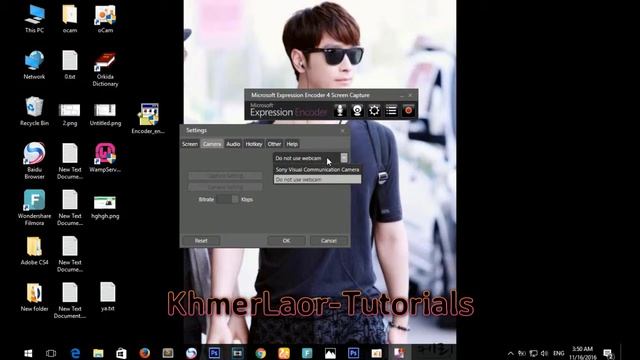Go to the Hotkey tab in Settings
Image resolution: width=640 pixels, height=360 pixels.
[x=254, y=144]
